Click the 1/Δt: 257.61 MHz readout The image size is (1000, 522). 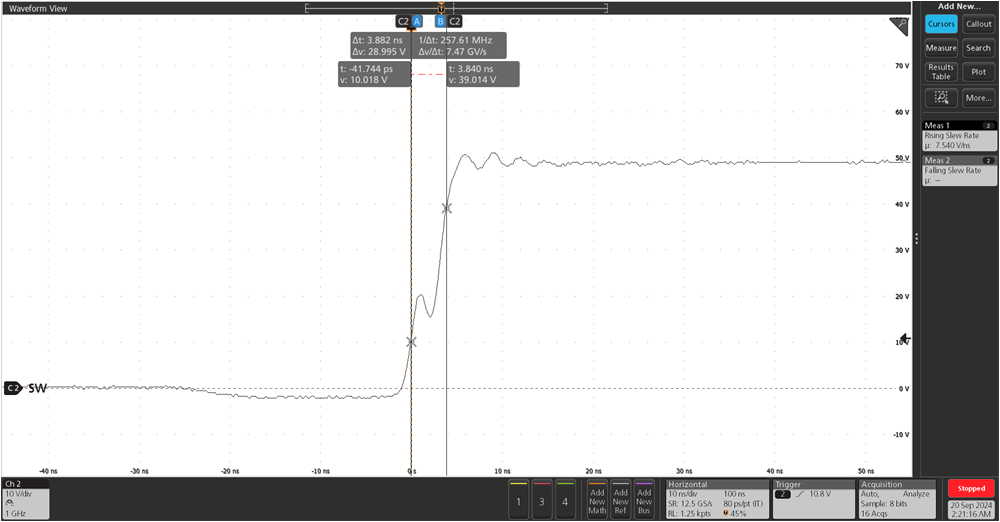[x=455, y=40]
